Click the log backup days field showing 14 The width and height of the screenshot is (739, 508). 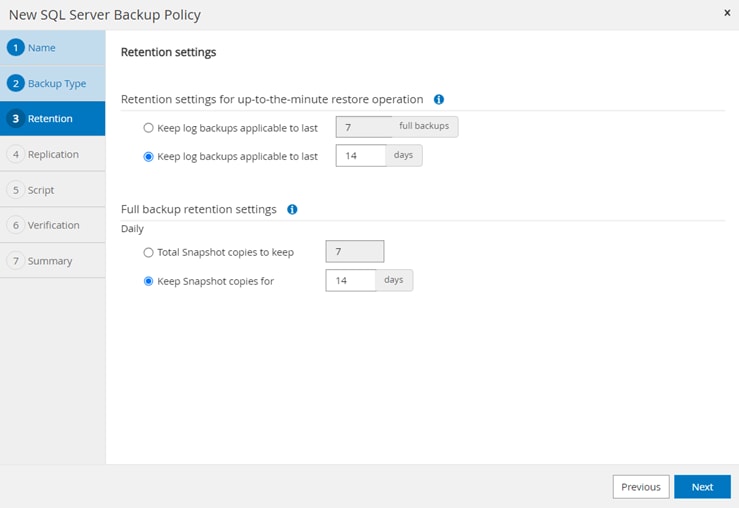point(361,156)
